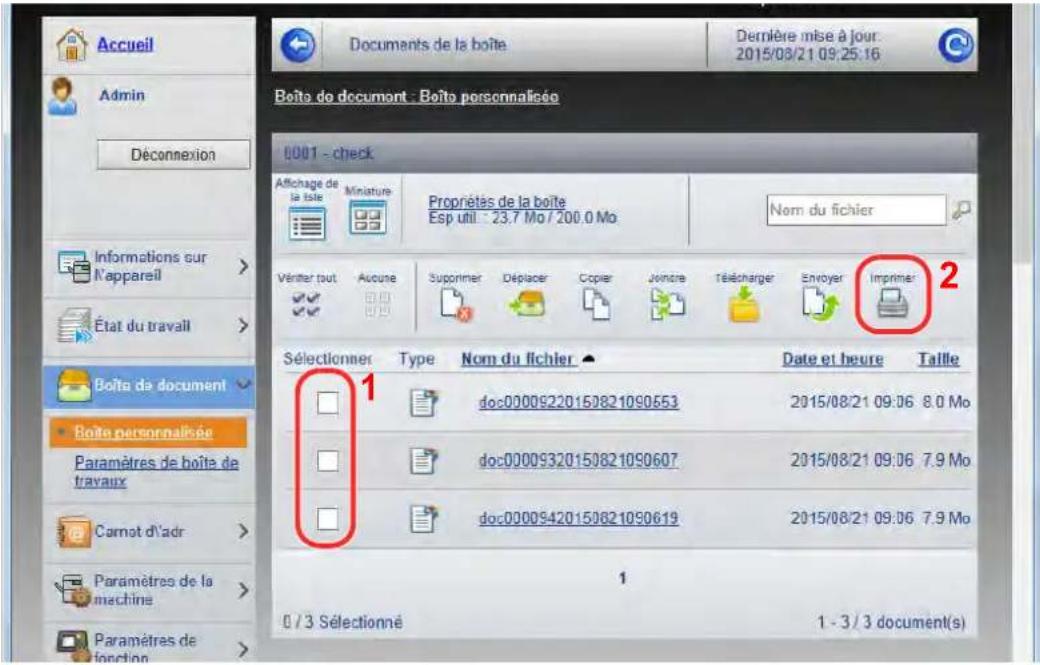Click the 8.0 Mo size value

click(x=946, y=402)
